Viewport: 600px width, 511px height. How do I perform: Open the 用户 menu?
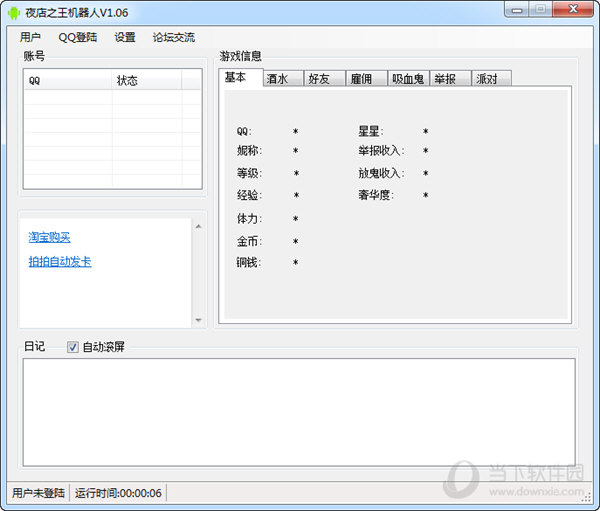click(30, 37)
